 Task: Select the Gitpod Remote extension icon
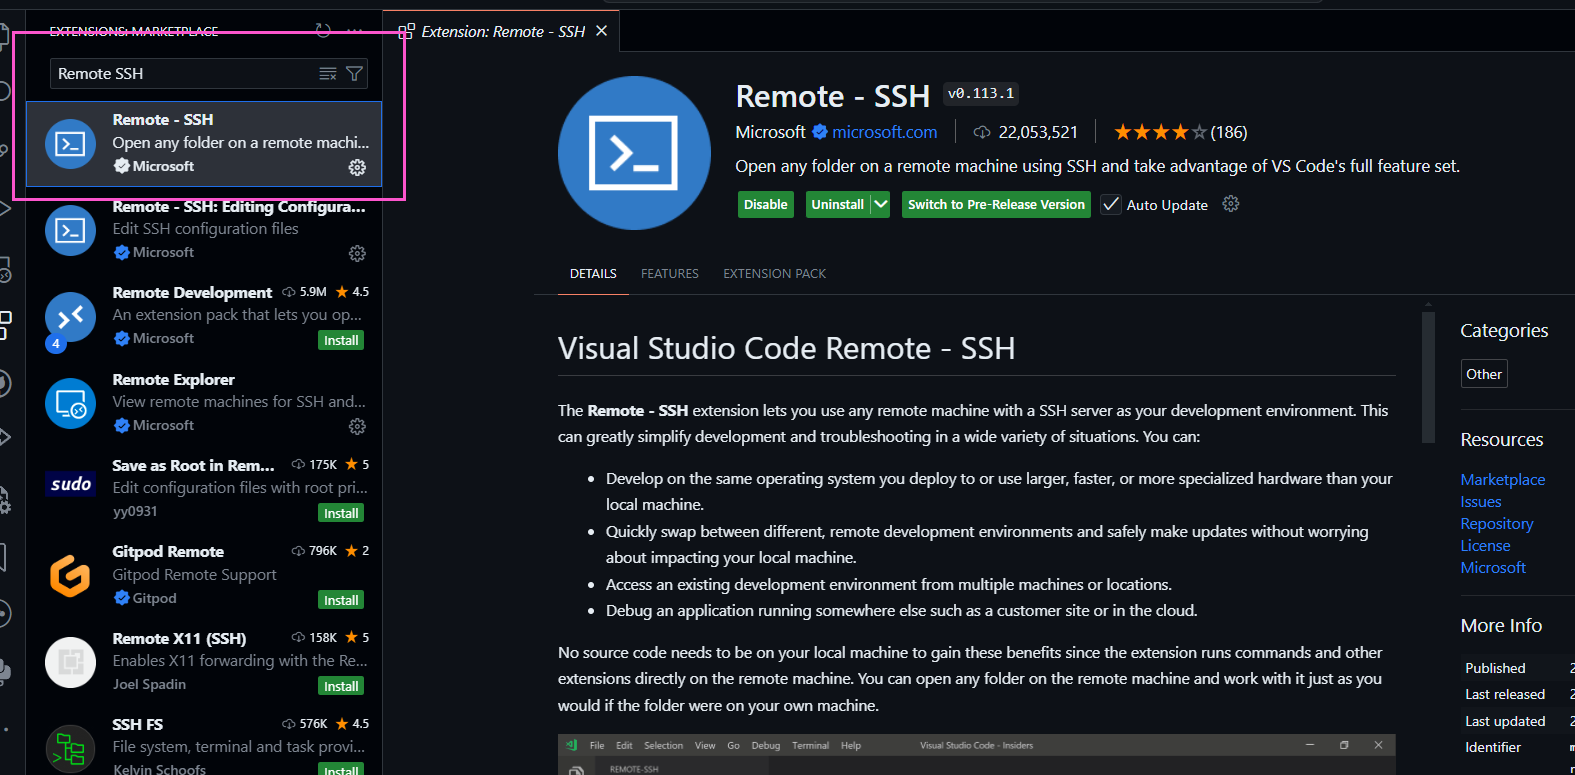[x=71, y=576]
